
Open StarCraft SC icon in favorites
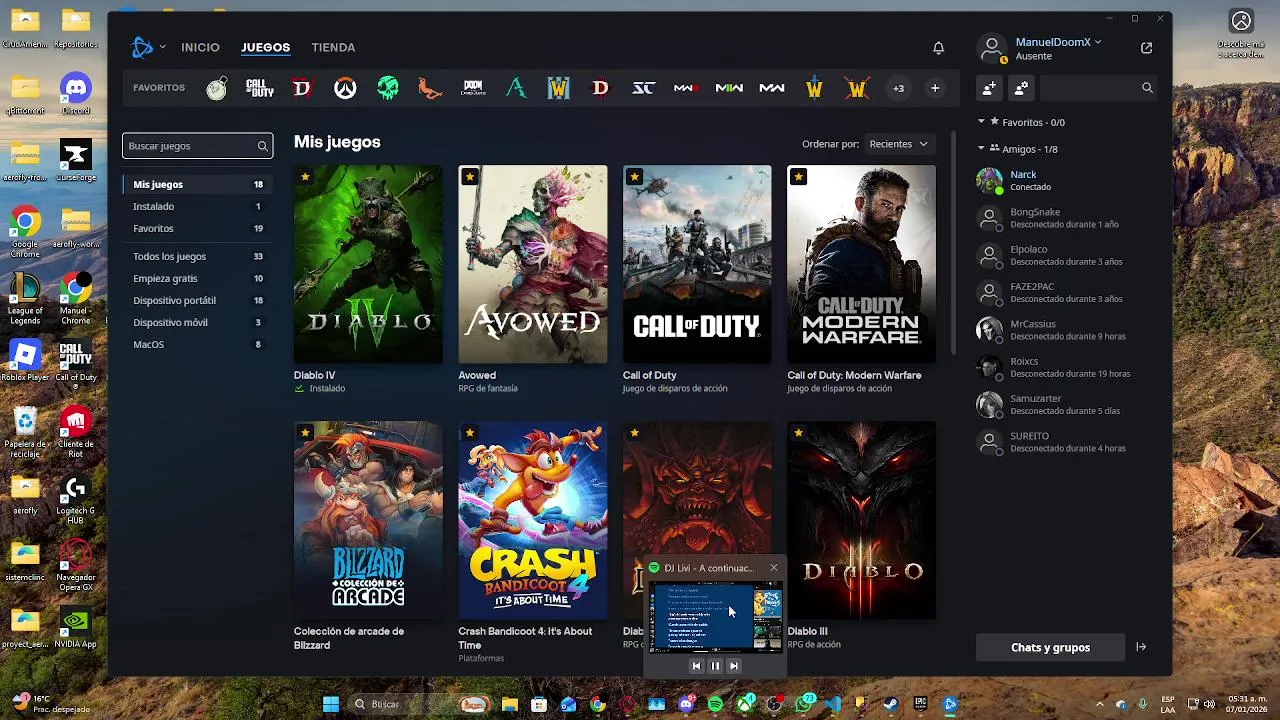tap(643, 88)
